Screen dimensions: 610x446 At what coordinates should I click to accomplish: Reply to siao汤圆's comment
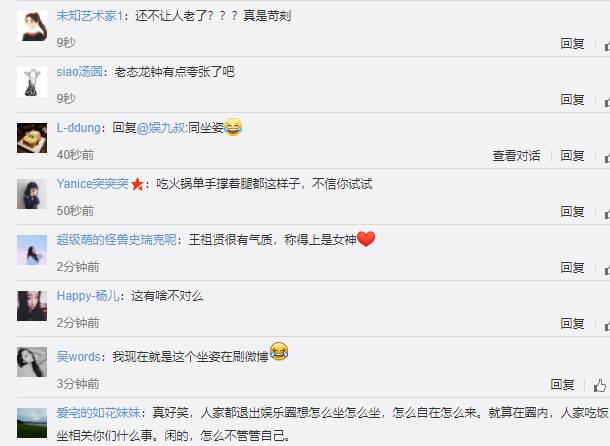point(572,100)
